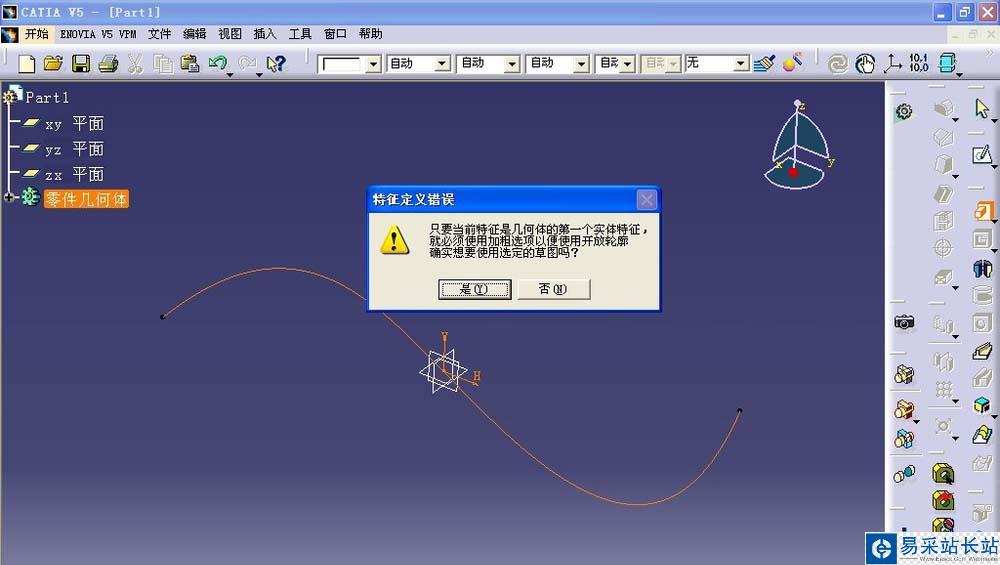The height and width of the screenshot is (565, 1000).
Task: Click the Mean dimensions 10.1/10.0 icon
Action: (919, 62)
